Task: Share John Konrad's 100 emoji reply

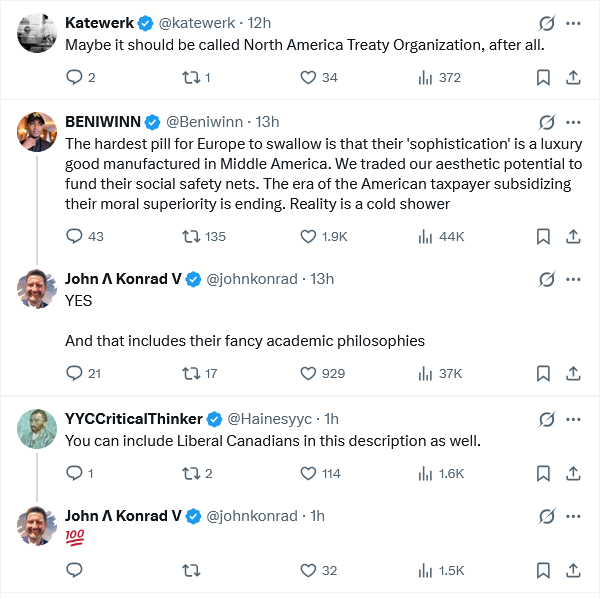Action: pos(574,570)
